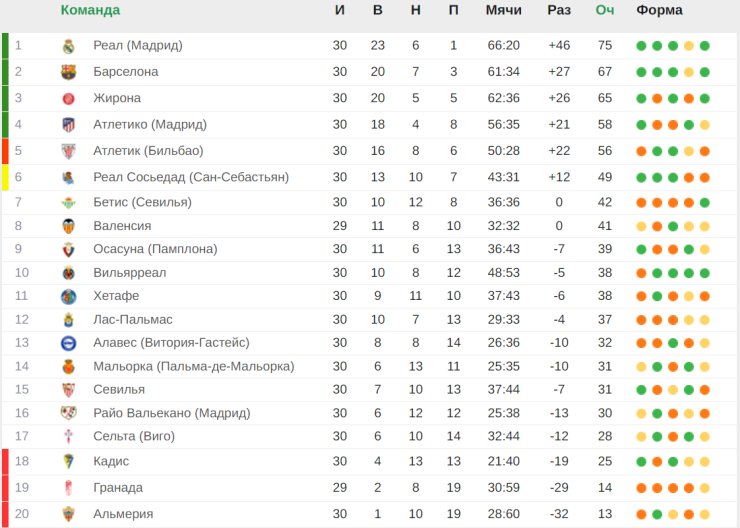The image size is (740, 528).
Task: Click the Cádiz crest icon
Action: [68, 461]
